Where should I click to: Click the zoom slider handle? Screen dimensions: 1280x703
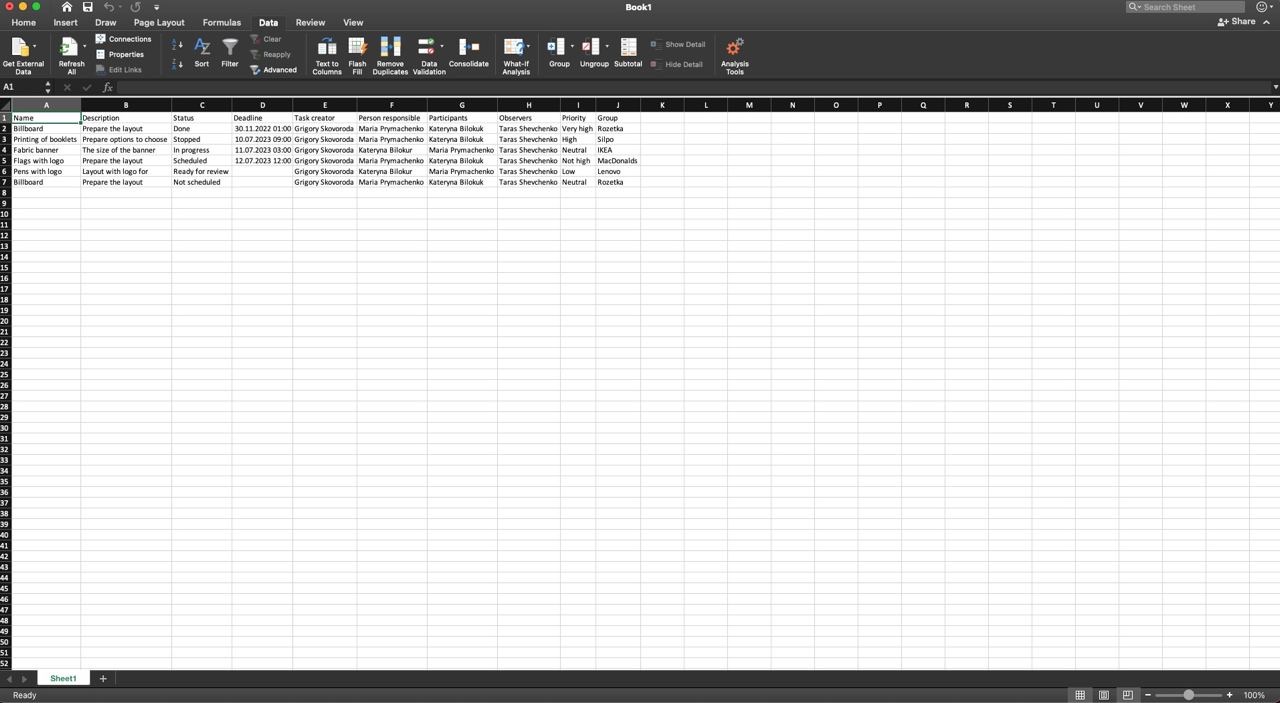(x=1188, y=695)
